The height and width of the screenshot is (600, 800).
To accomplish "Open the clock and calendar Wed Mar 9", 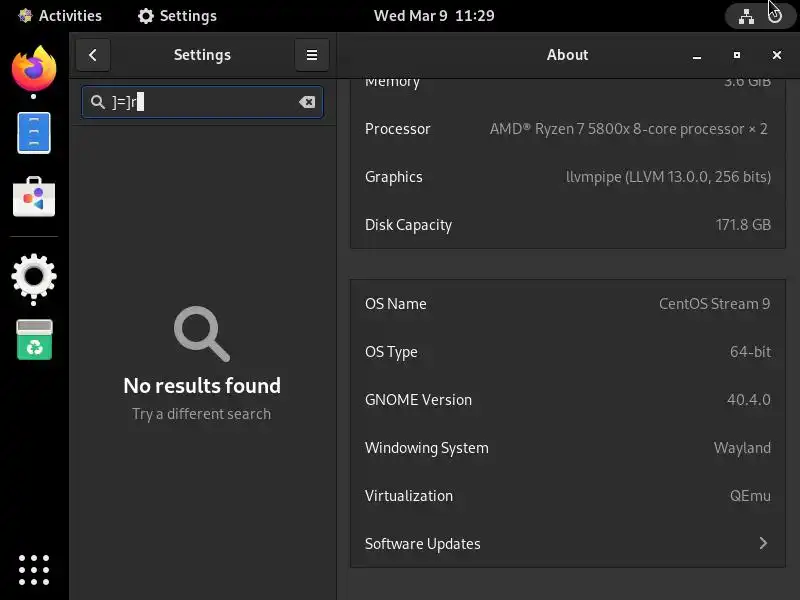I will (434, 16).
